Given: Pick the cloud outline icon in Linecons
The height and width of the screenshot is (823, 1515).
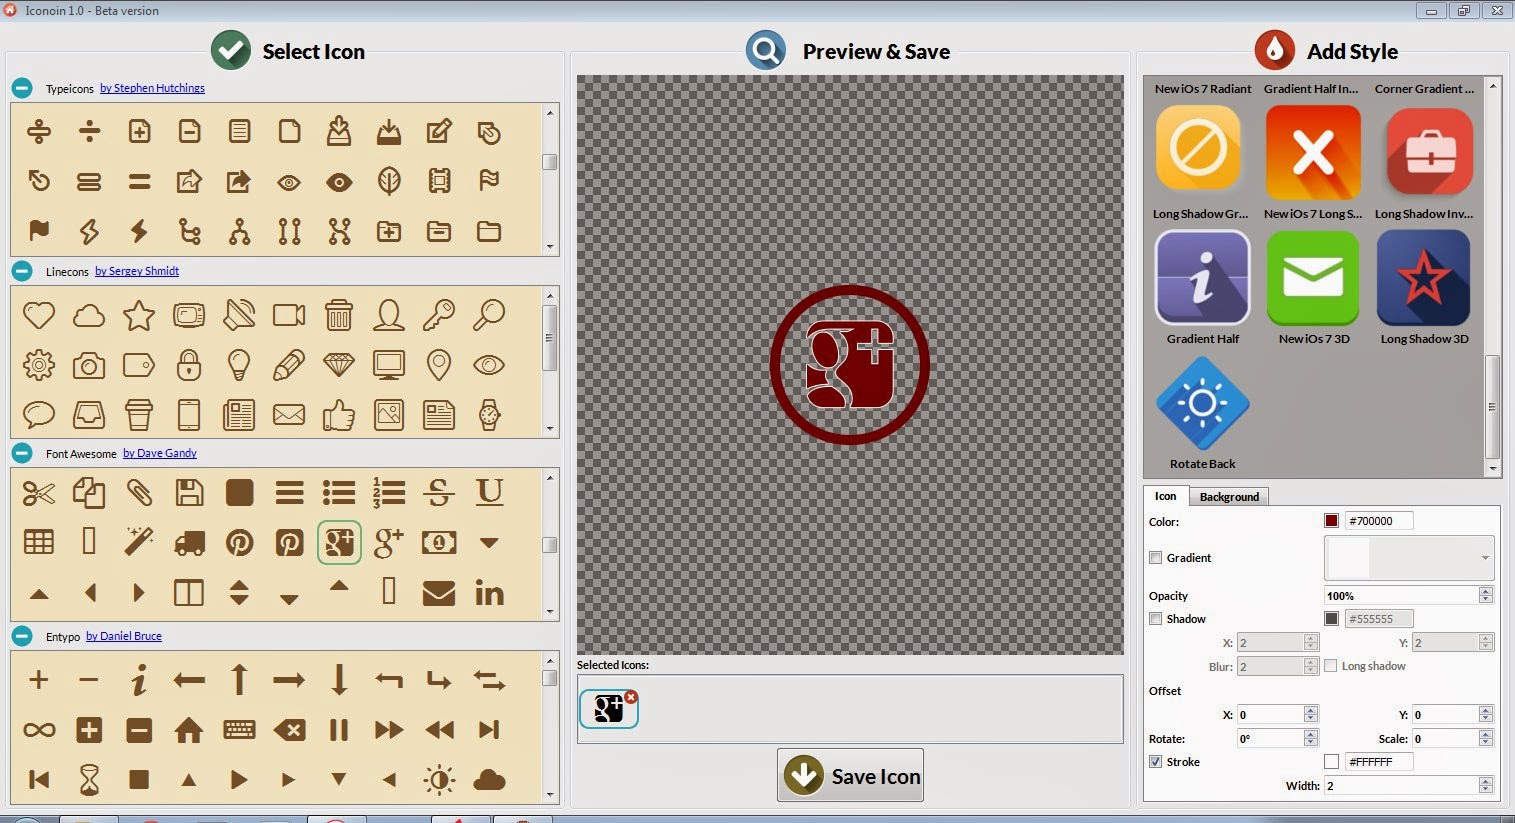Looking at the screenshot, I should point(89,316).
